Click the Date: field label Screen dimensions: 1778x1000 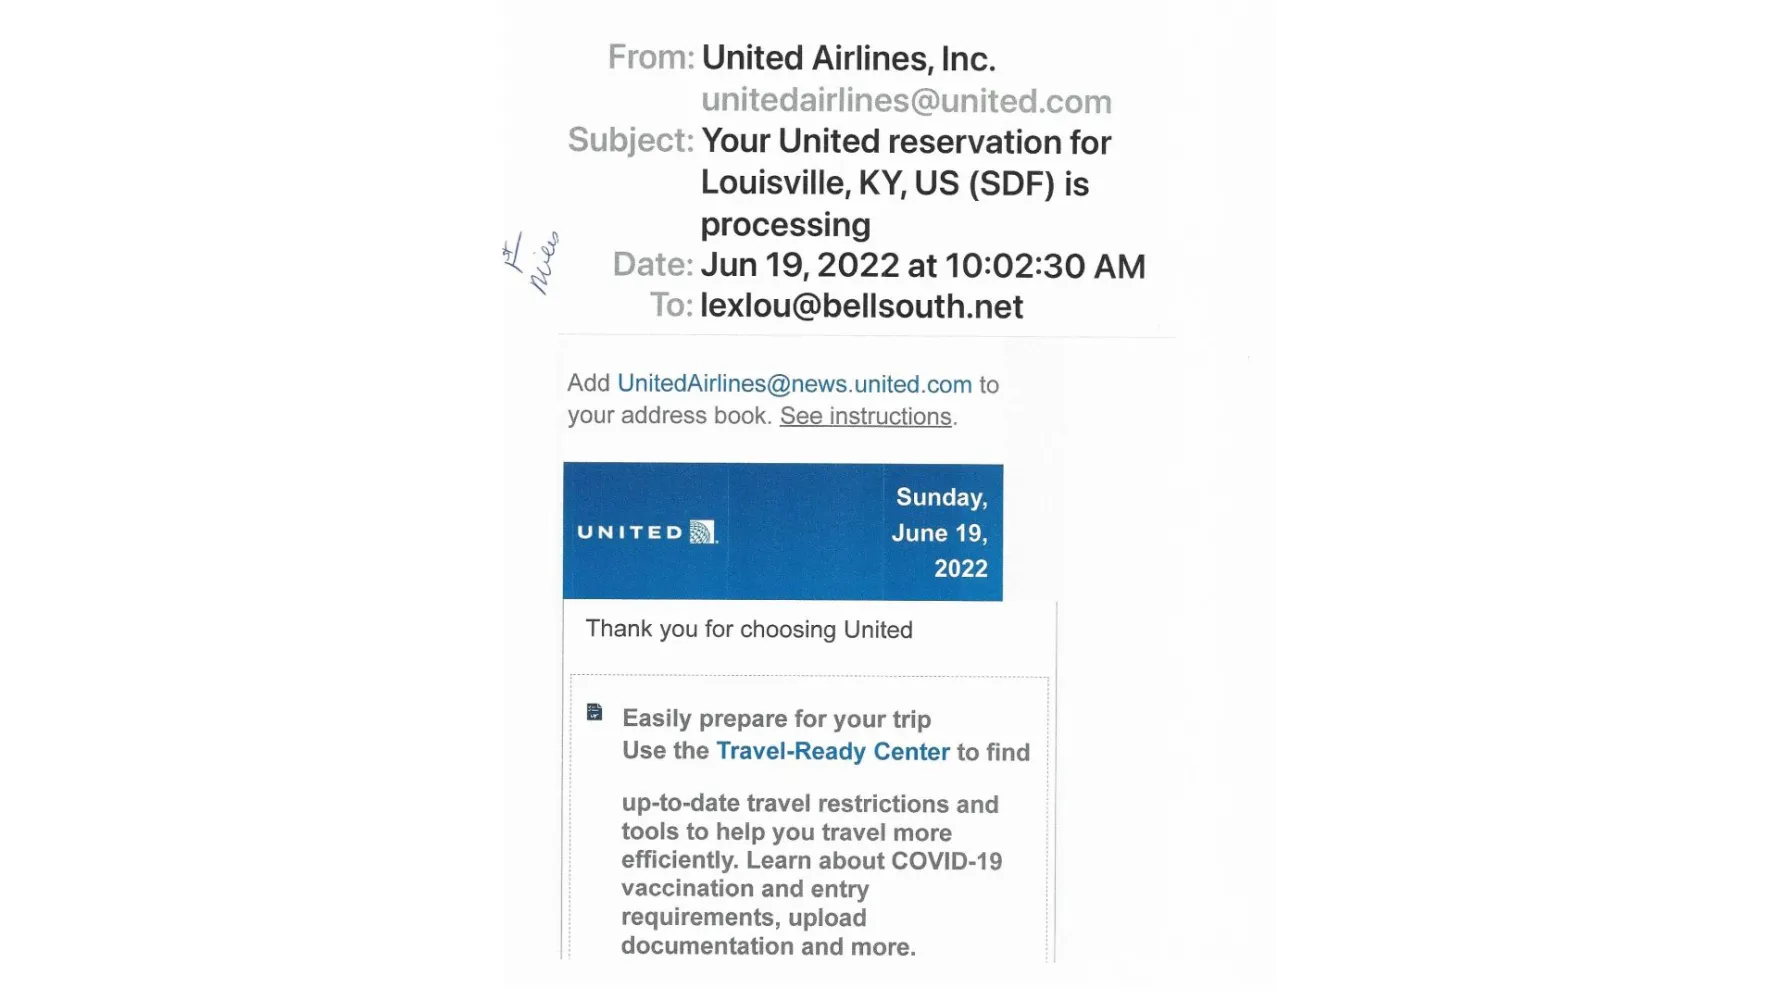[652, 265]
